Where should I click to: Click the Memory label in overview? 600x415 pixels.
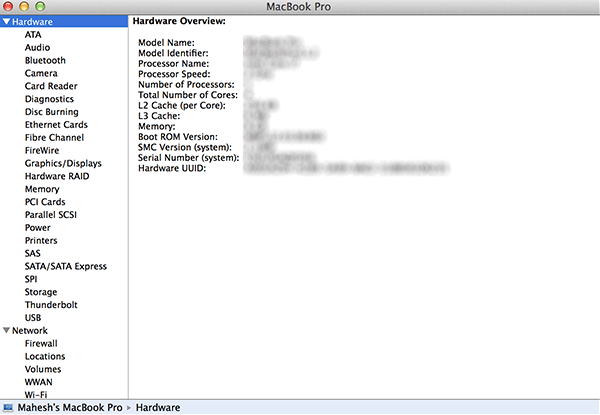click(157, 126)
